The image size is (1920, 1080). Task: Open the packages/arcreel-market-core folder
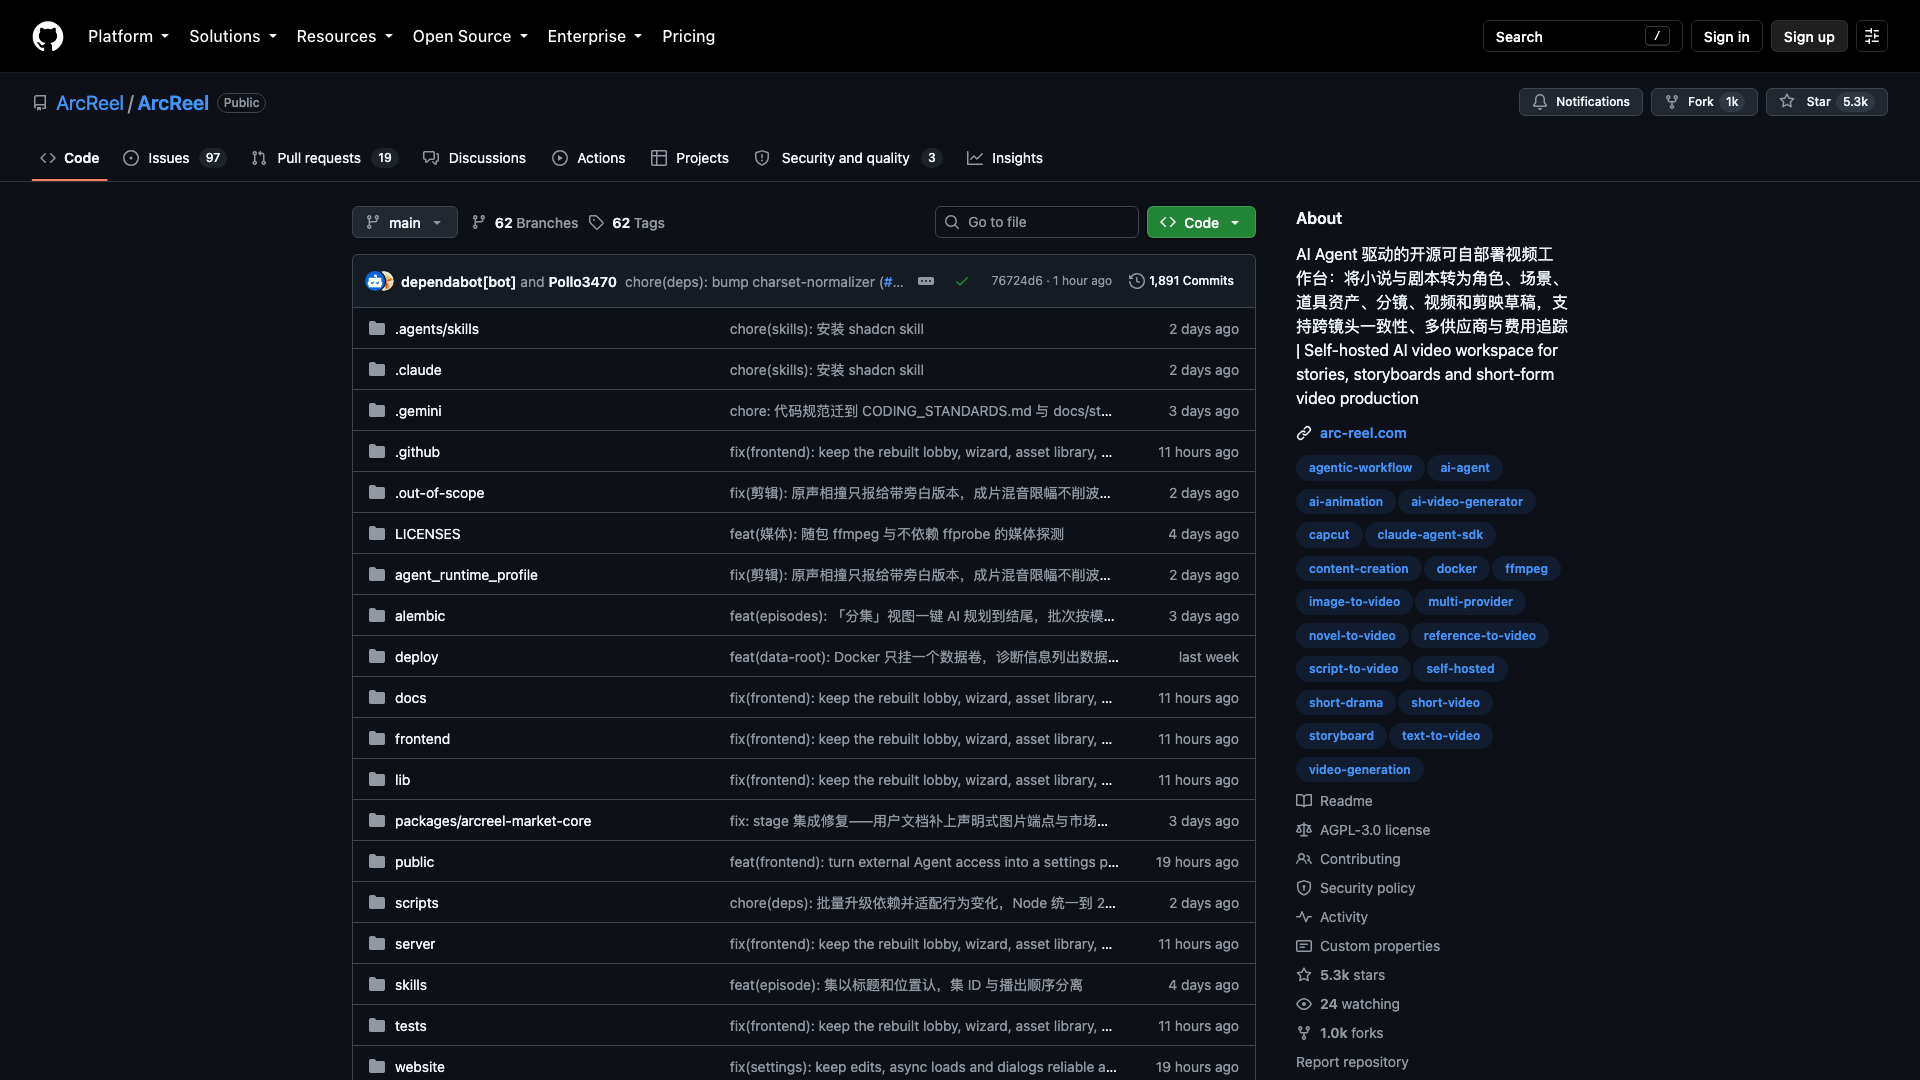tap(493, 821)
